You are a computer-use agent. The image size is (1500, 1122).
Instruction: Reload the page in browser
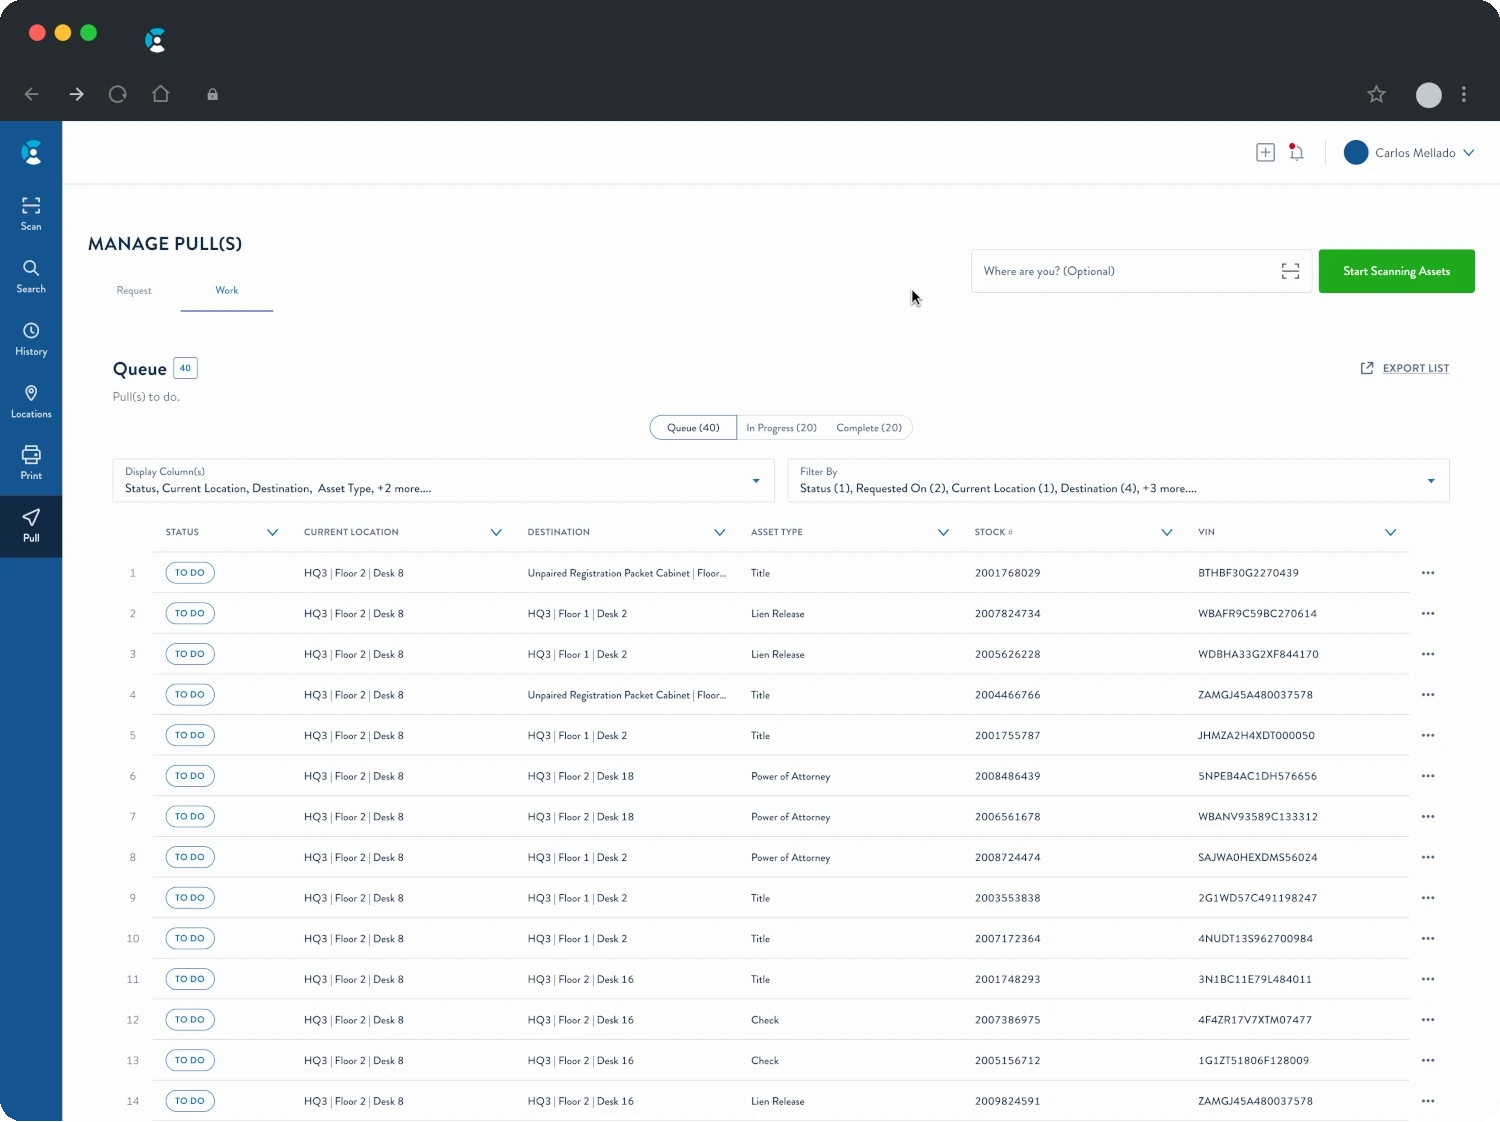tap(118, 94)
